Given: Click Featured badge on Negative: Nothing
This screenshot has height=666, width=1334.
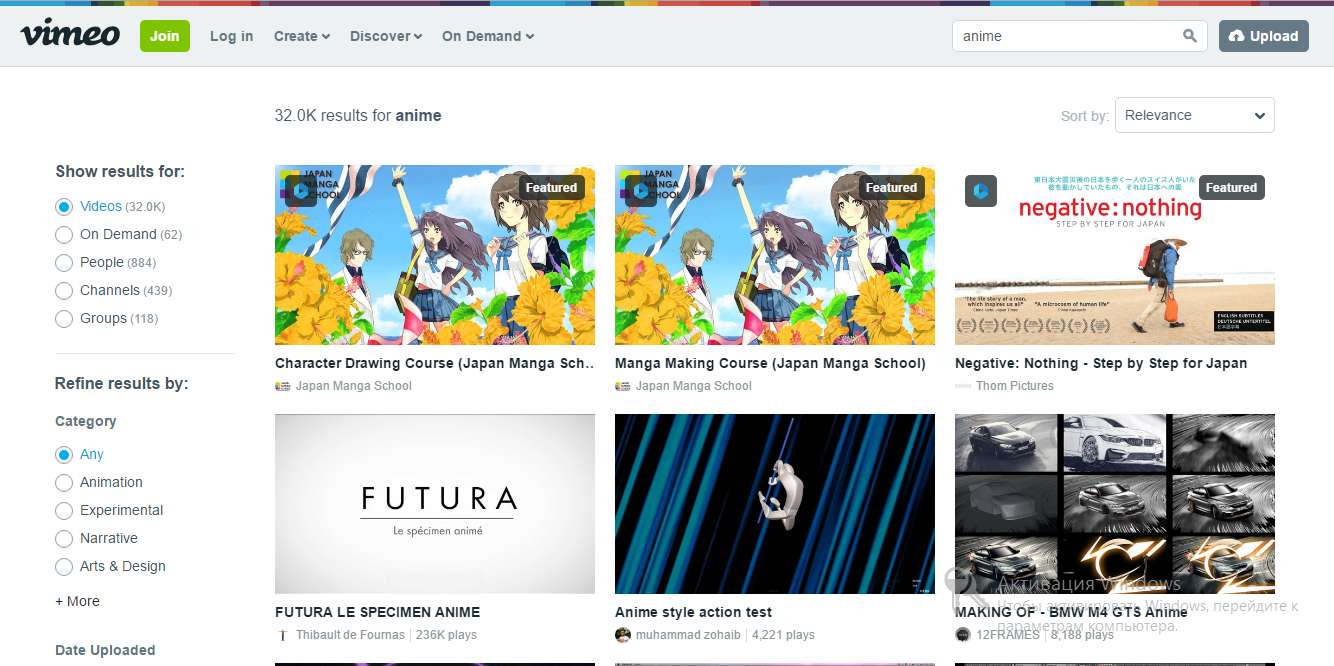Looking at the screenshot, I should [1231, 188].
